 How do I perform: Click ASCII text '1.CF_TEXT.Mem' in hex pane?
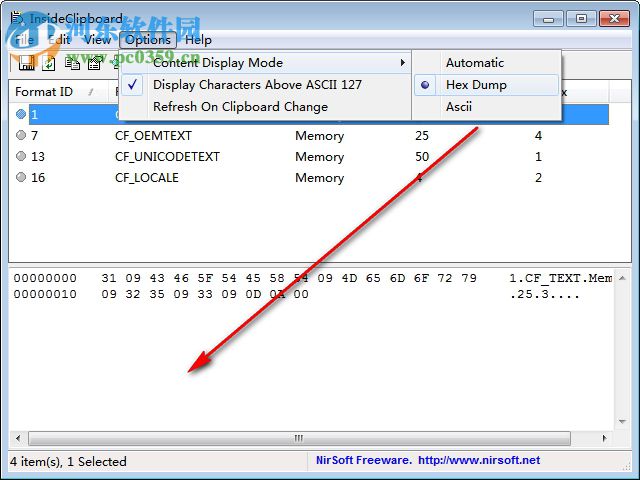[560, 278]
